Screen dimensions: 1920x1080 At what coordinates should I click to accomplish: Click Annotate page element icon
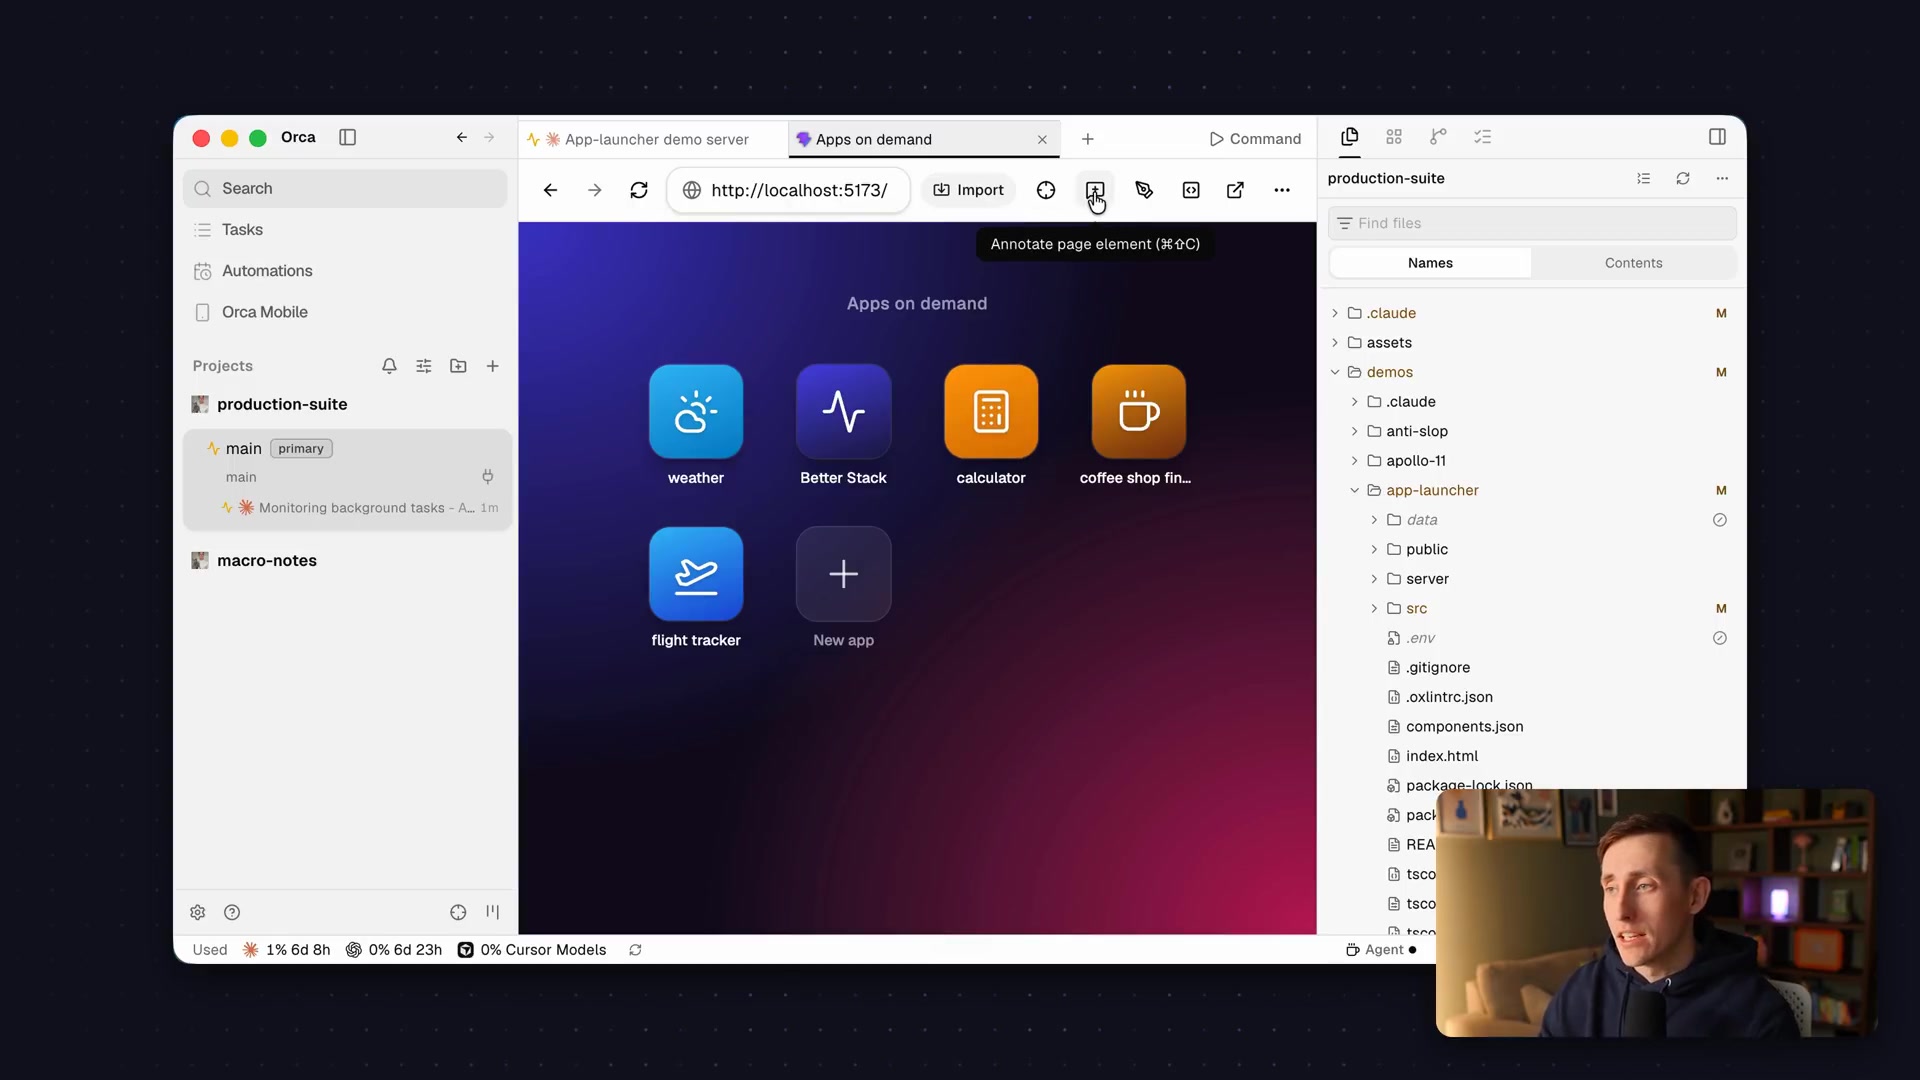1095,190
